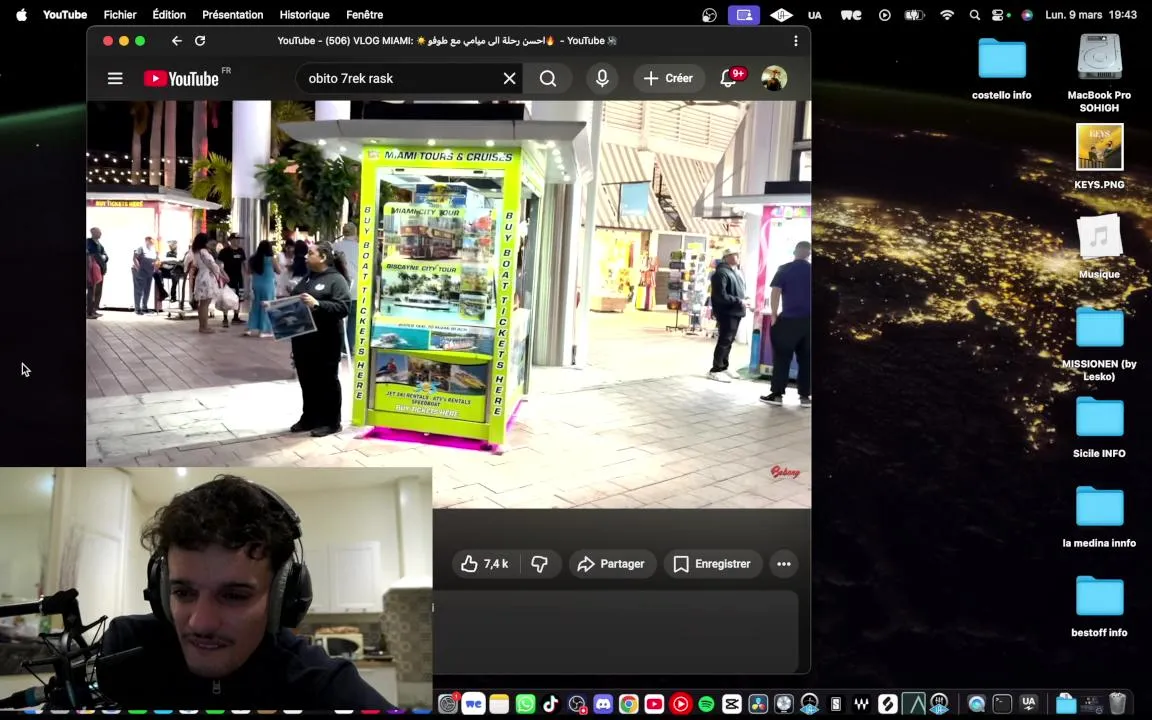Open the Édition menu

[169, 15]
